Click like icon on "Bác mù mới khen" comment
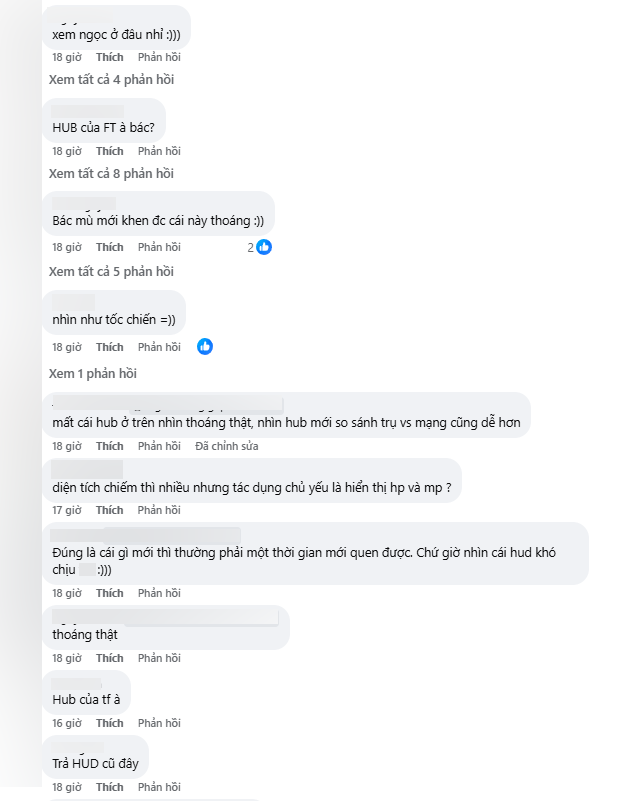 (264, 247)
